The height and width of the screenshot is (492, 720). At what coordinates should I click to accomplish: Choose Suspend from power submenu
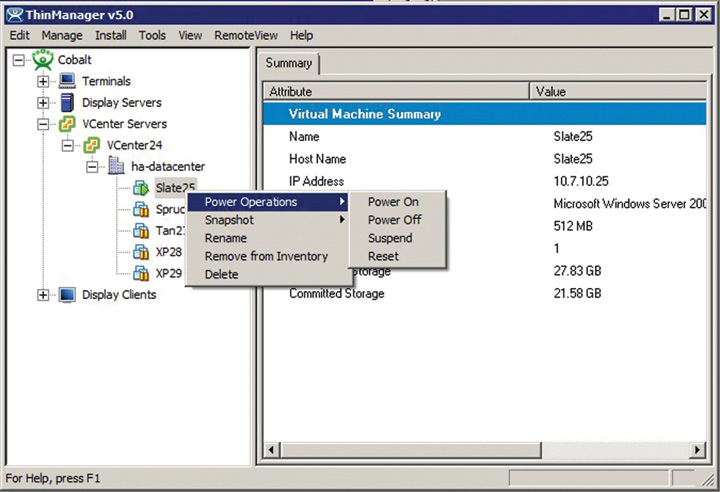(x=397, y=238)
